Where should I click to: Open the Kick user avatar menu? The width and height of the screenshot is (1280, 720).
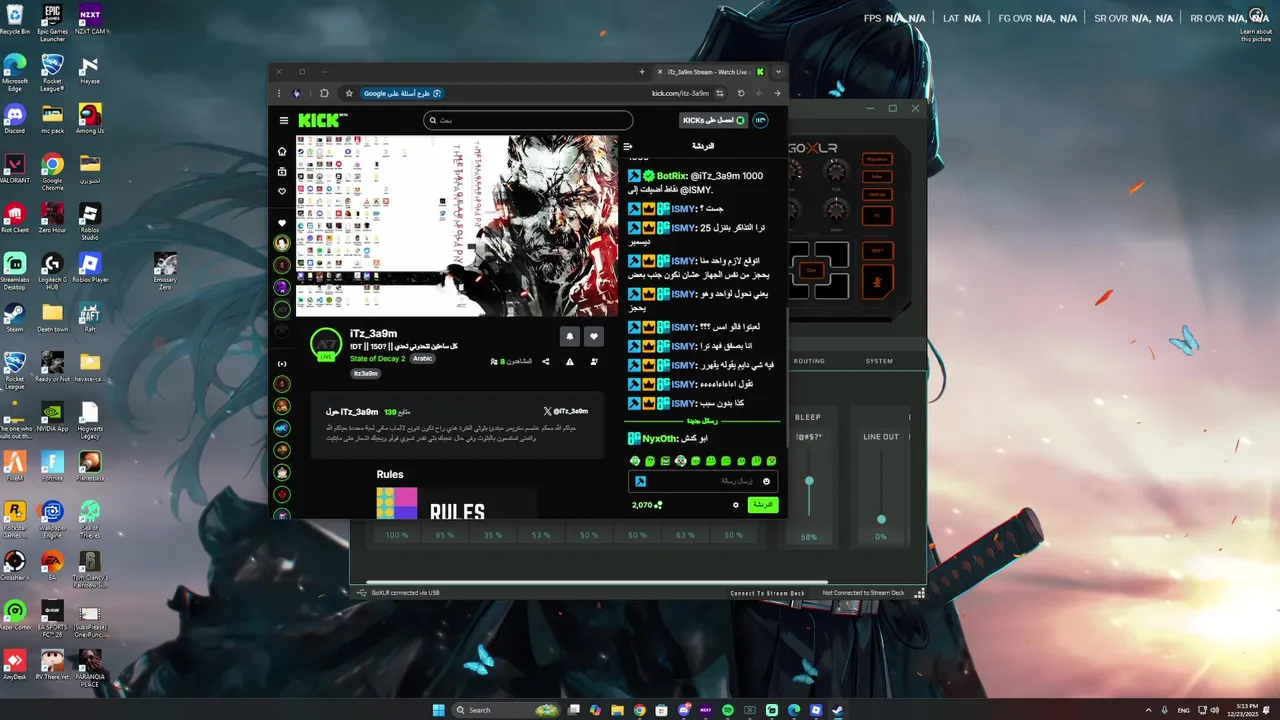pyautogui.click(x=760, y=120)
